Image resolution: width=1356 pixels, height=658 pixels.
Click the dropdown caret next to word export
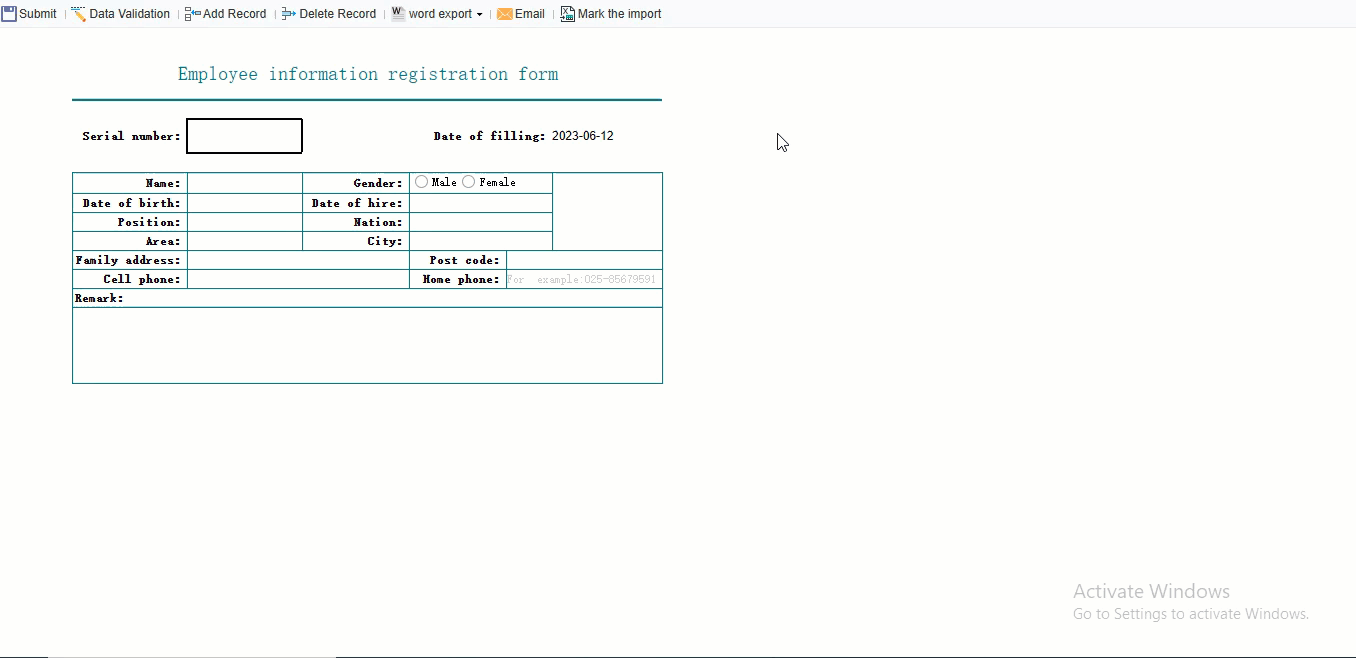point(480,13)
